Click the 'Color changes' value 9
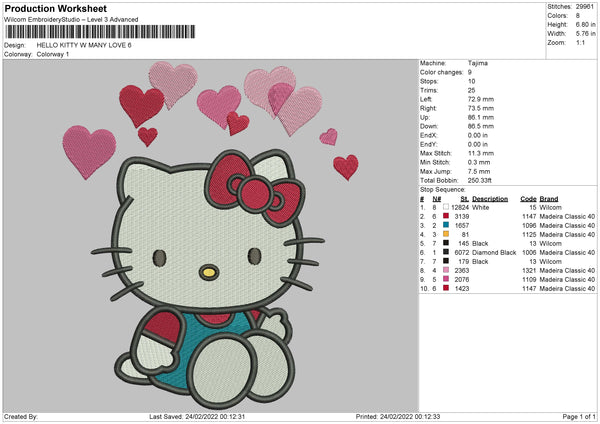The width and height of the screenshot is (600, 424). click(x=470, y=72)
